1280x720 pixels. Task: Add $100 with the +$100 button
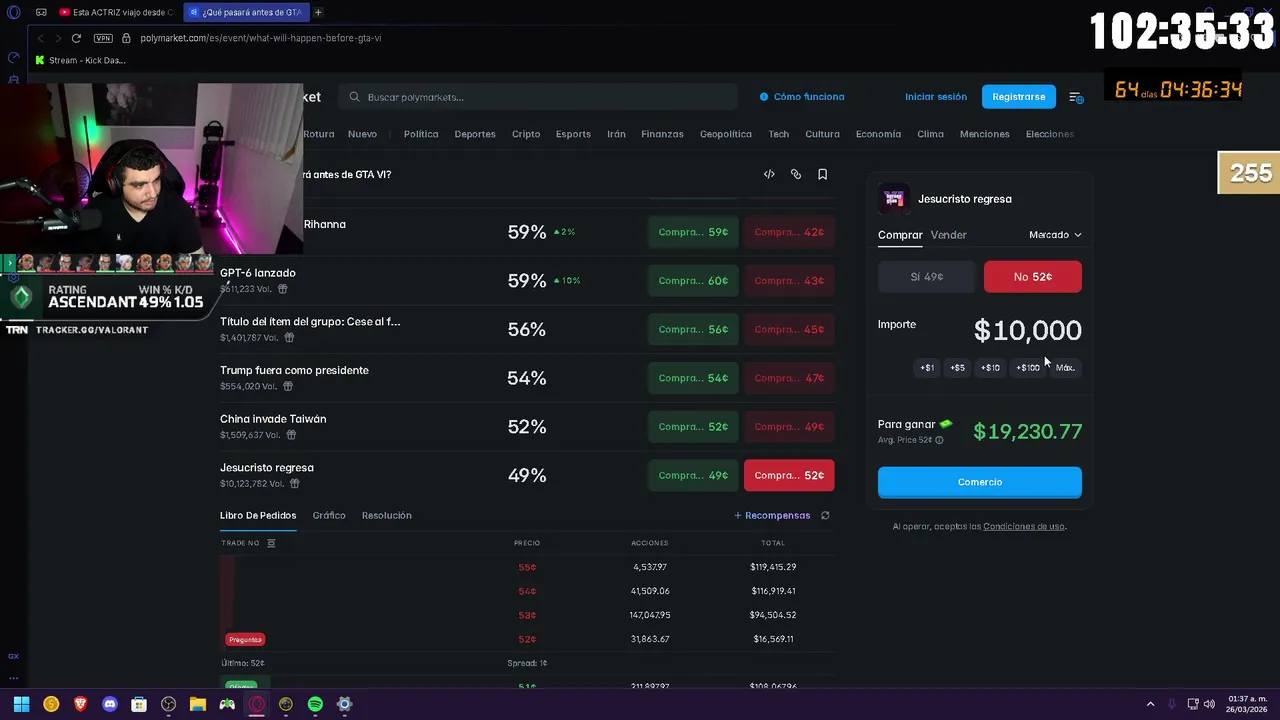(1028, 368)
